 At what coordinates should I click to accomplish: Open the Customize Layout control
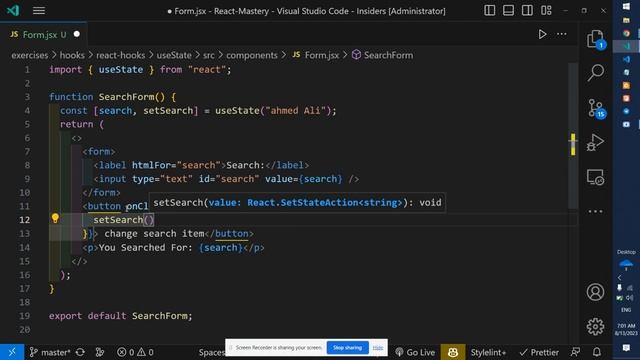click(x=546, y=11)
